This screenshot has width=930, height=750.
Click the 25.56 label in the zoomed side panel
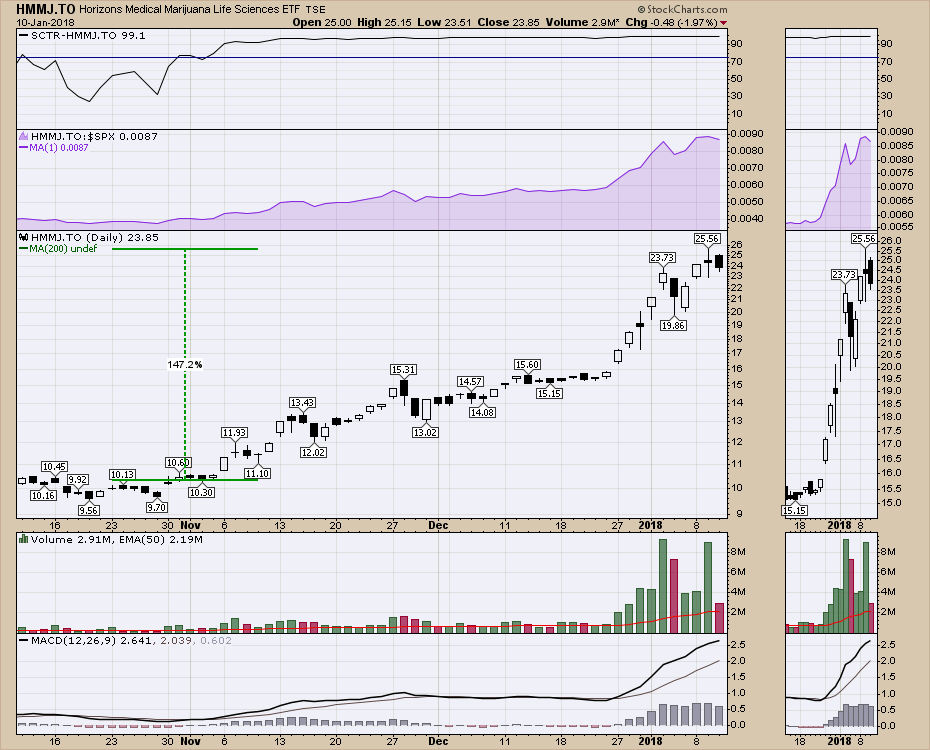pyautogui.click(x=864, y=239)
